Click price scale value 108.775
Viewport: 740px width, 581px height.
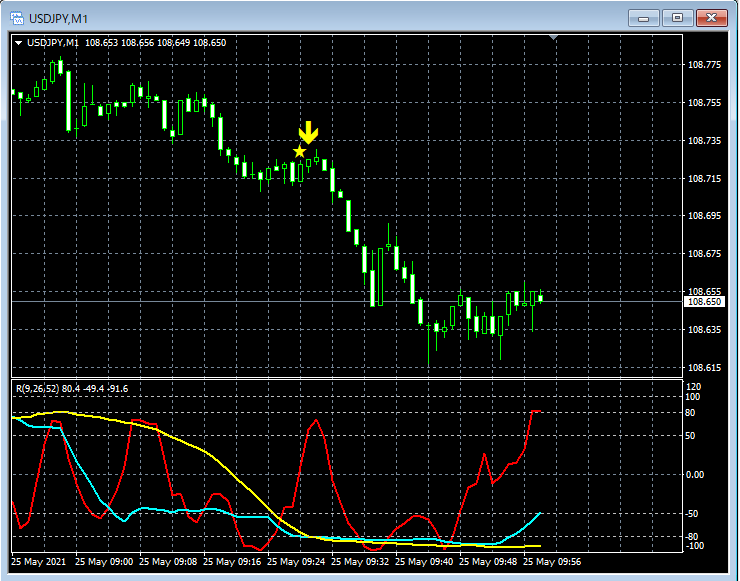tap(705, 65)
